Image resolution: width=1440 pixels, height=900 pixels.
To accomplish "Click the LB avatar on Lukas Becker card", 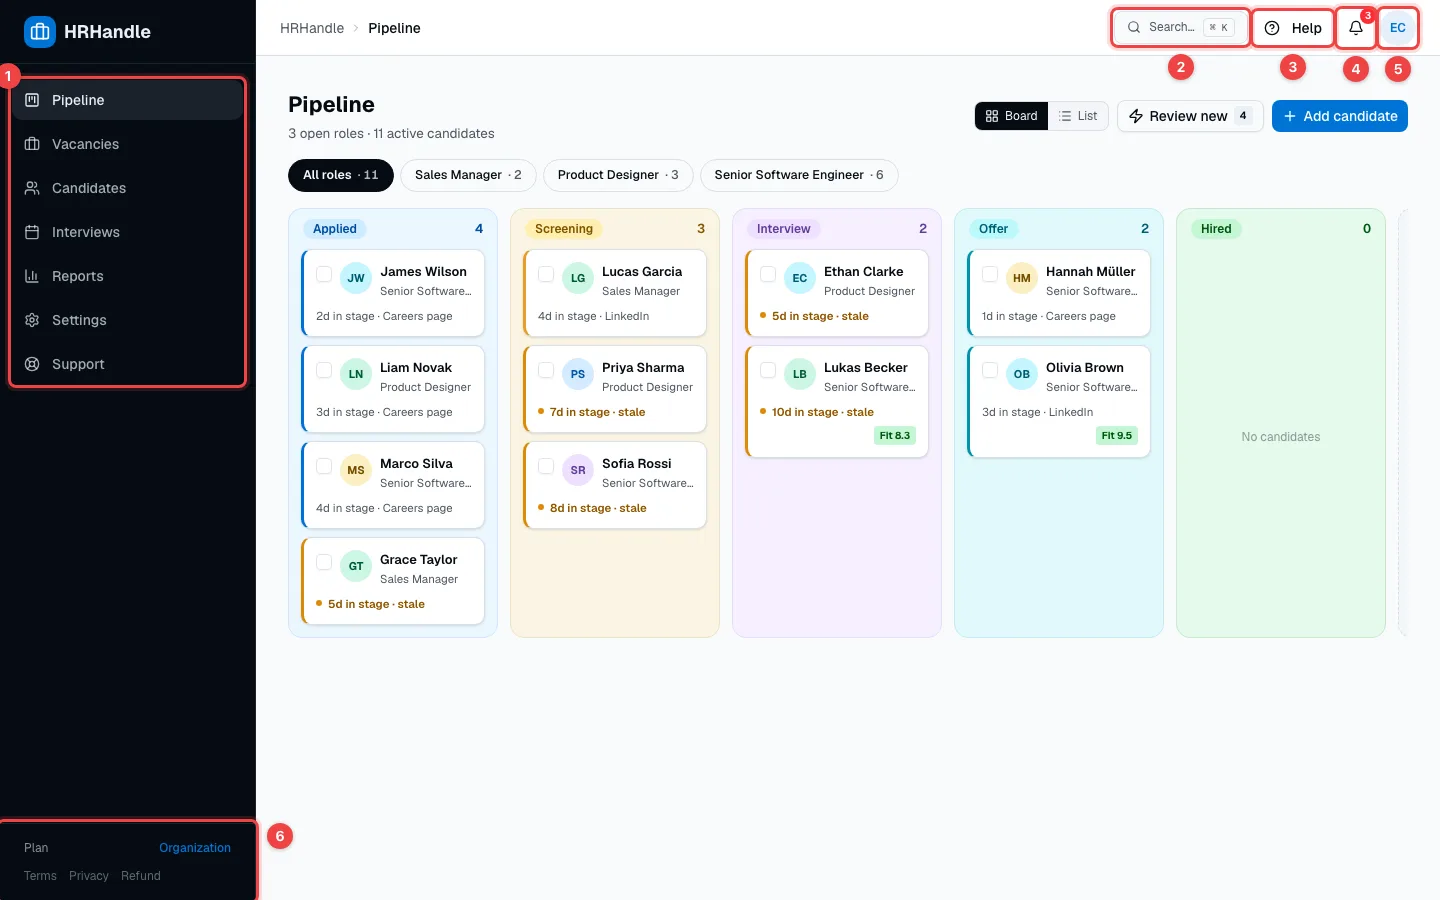I will click(x=800, y=374).
